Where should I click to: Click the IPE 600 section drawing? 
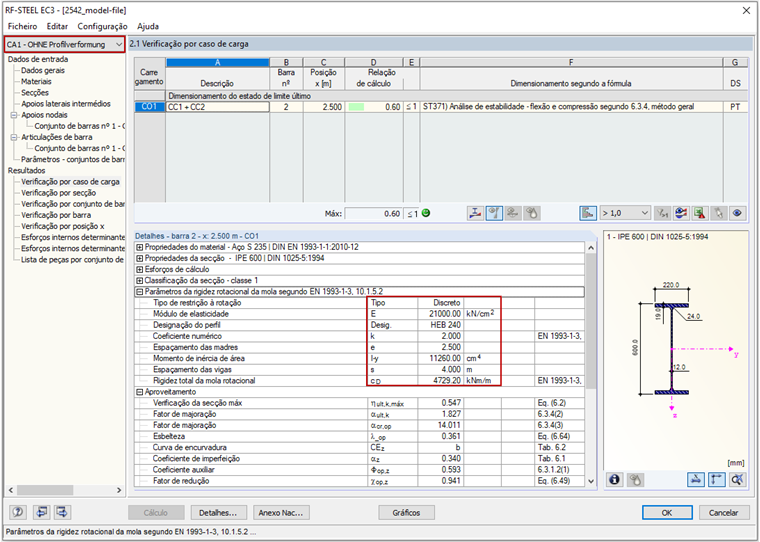(x=672, y=348)
